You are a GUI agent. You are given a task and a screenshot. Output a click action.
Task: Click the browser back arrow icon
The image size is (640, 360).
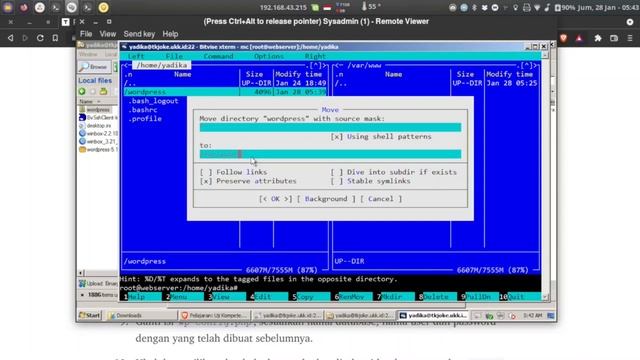tap(11, 38)
